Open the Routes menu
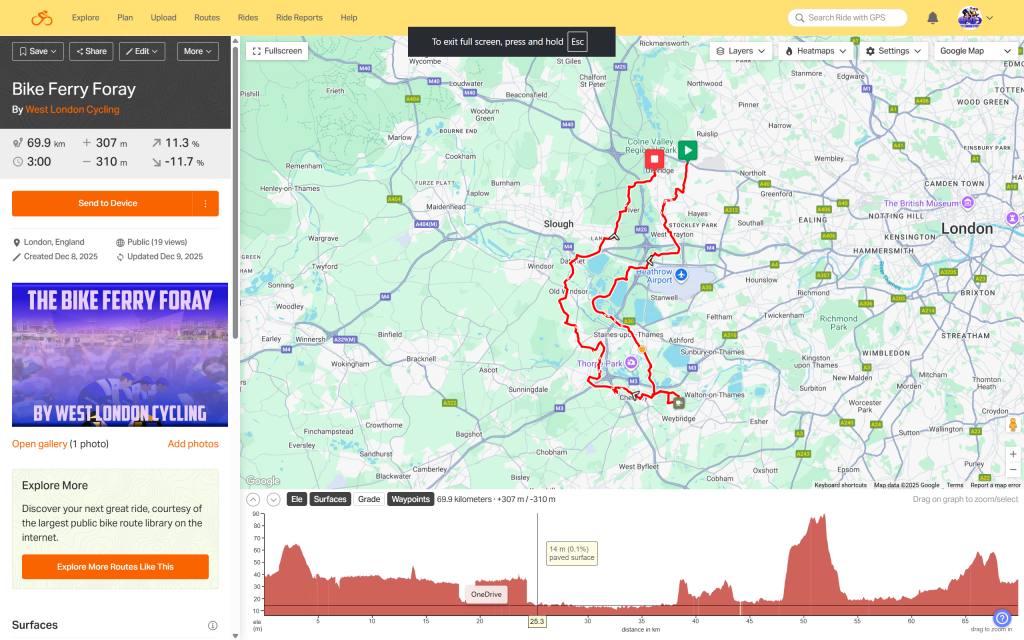The image size is (1024, 640). (207, 18)
